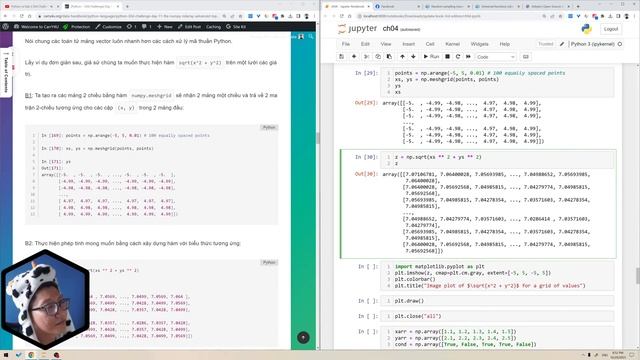640x360 pixels.
Task: Restart the kernel with circular arrow icon
Action: [458, 57]
